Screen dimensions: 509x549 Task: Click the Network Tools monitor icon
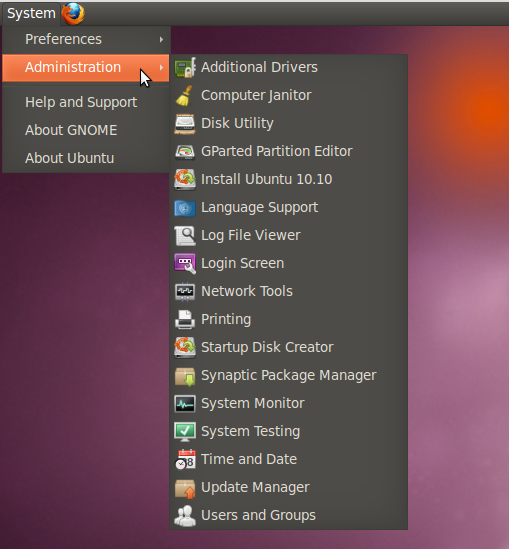point(185,291)
